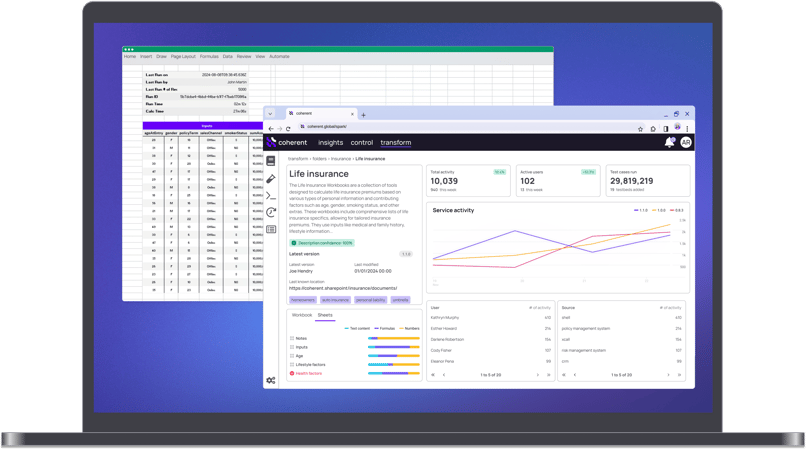Open the refresh-history icon in sidebar
Screen dimensions: 806x449
(x=271, y=212)
